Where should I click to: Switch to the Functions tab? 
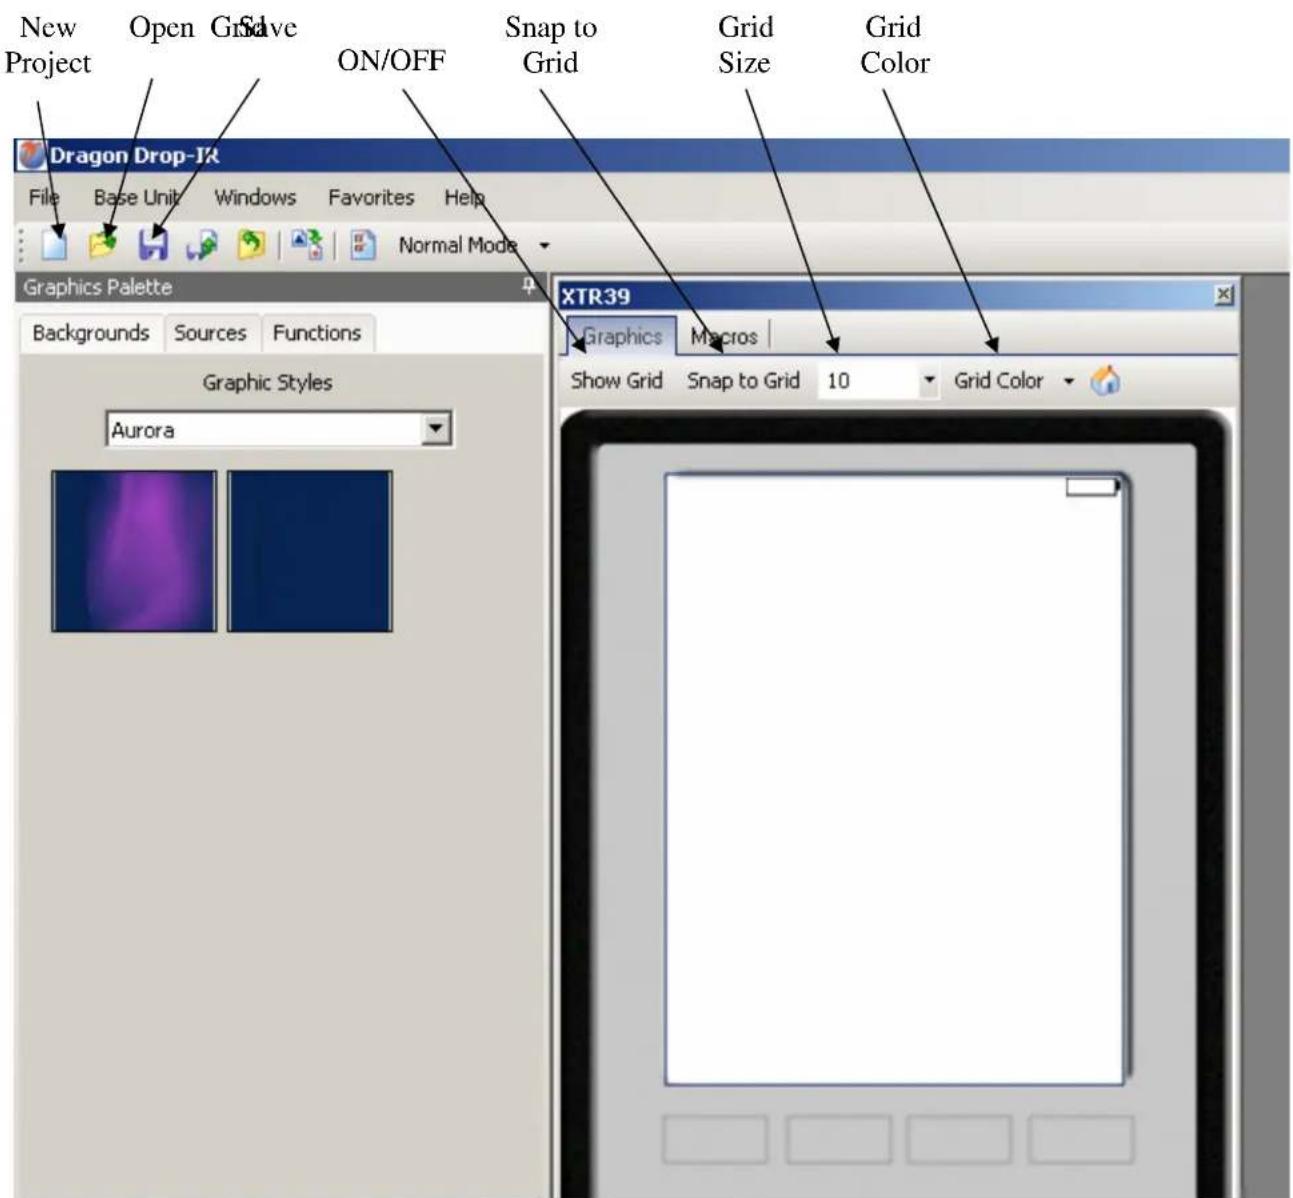(317, 333)
